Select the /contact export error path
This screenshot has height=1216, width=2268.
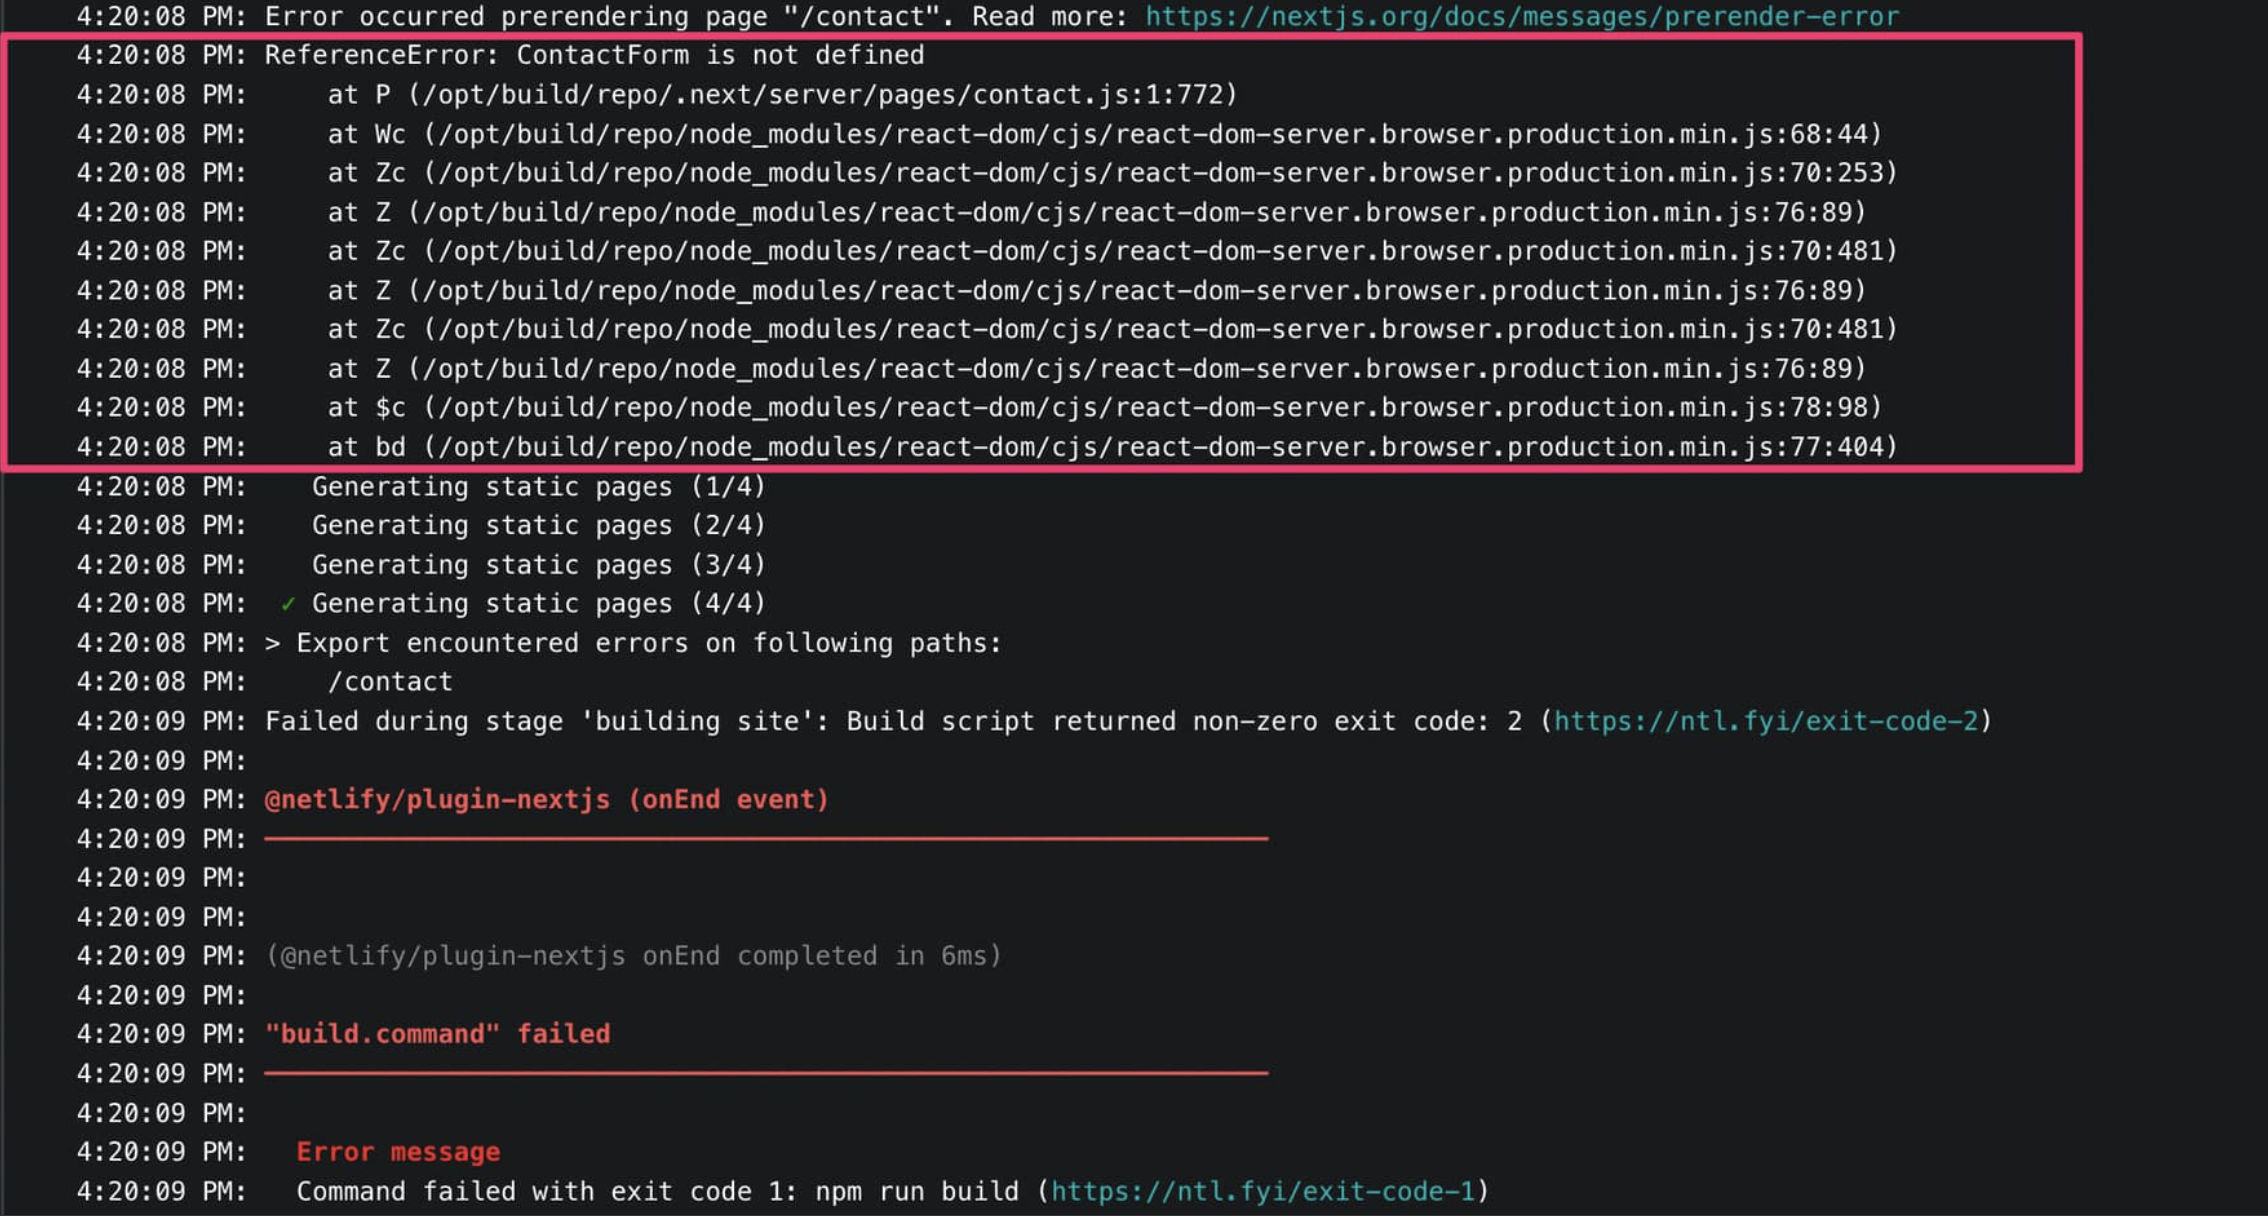click(392, 681)
